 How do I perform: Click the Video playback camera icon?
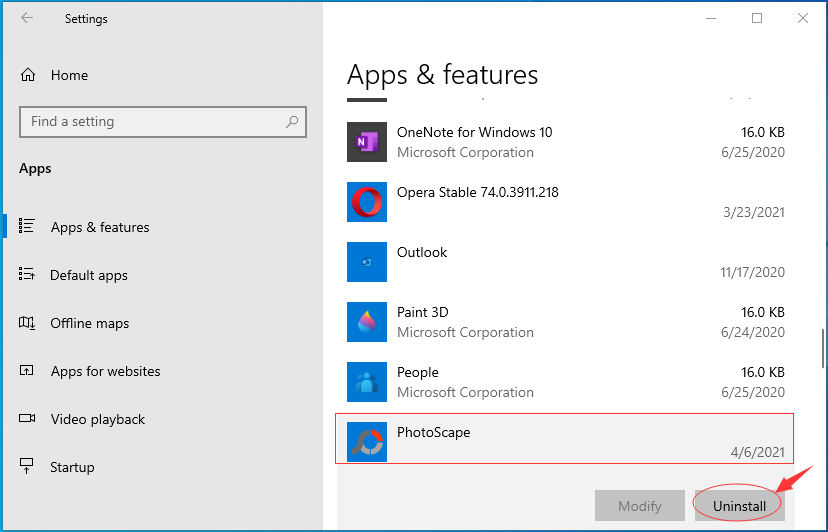click(27, 418)
